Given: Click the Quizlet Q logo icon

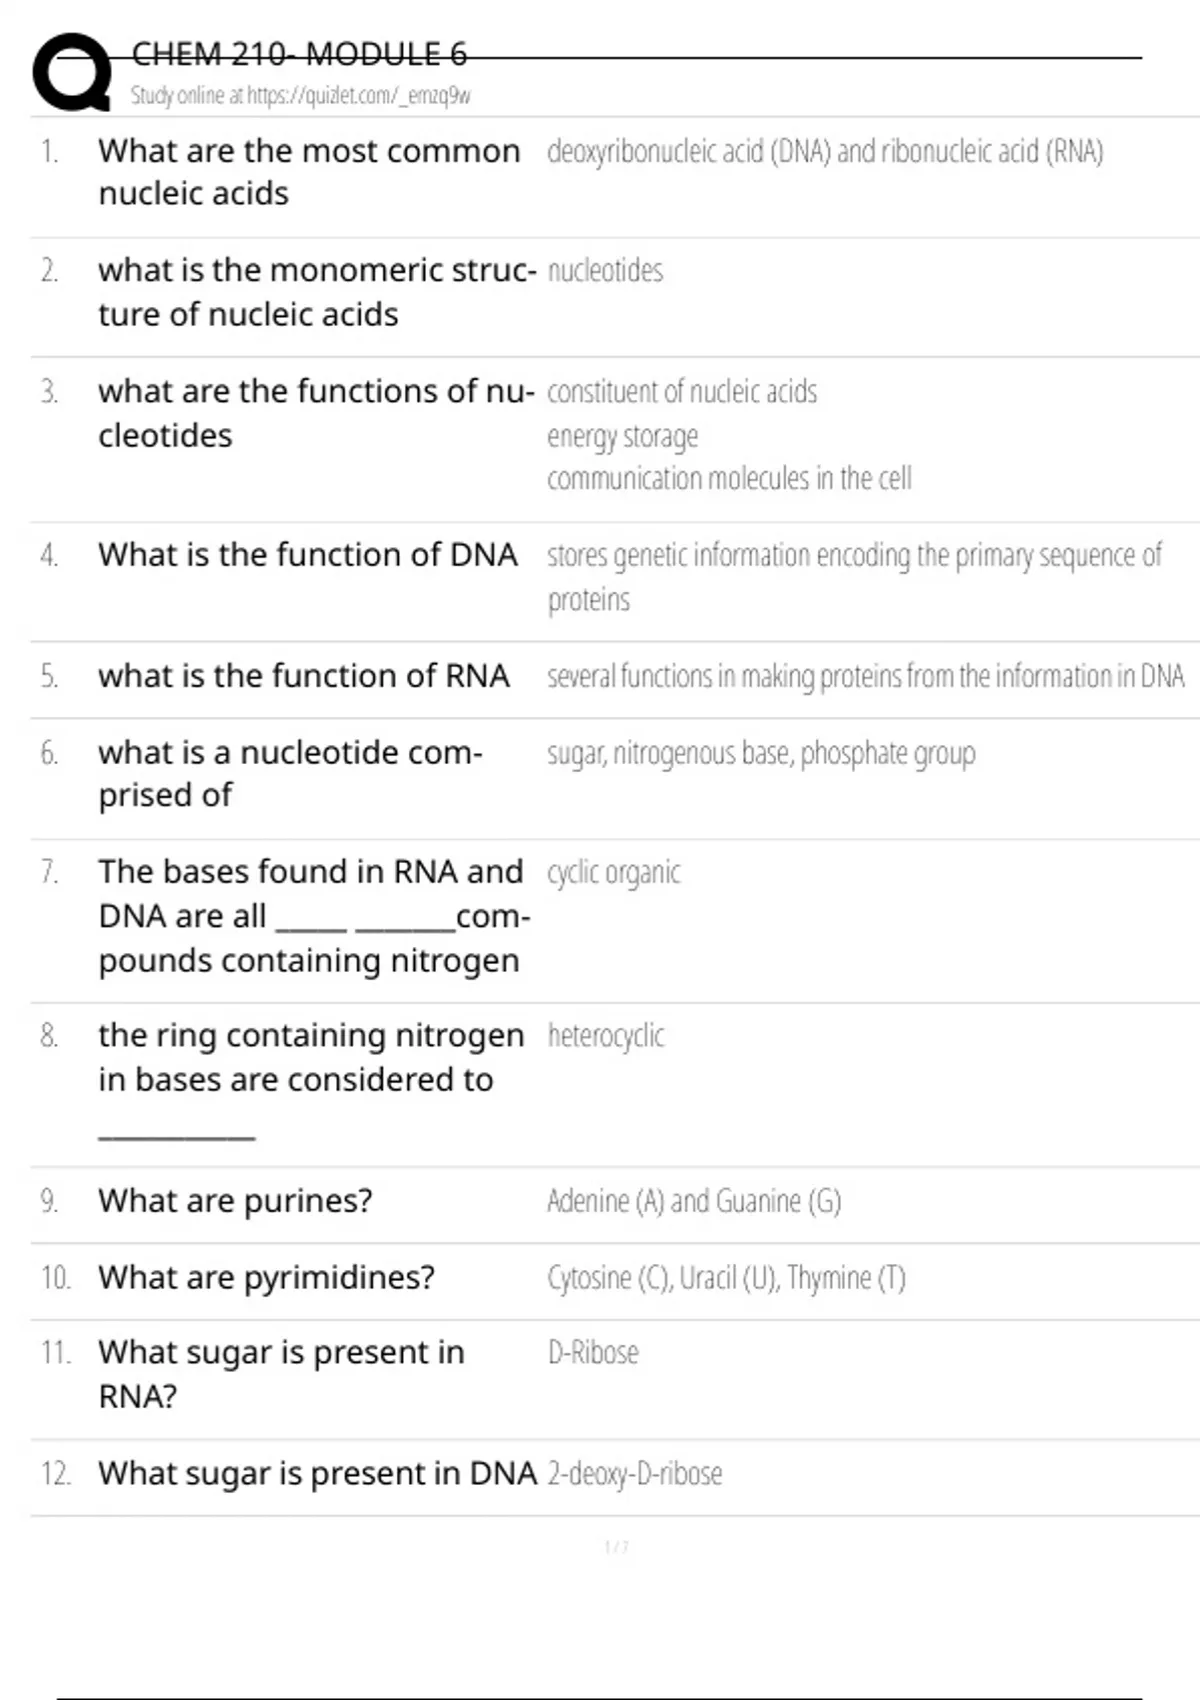Looking at the screenshot, I should [x=72, y=72].
